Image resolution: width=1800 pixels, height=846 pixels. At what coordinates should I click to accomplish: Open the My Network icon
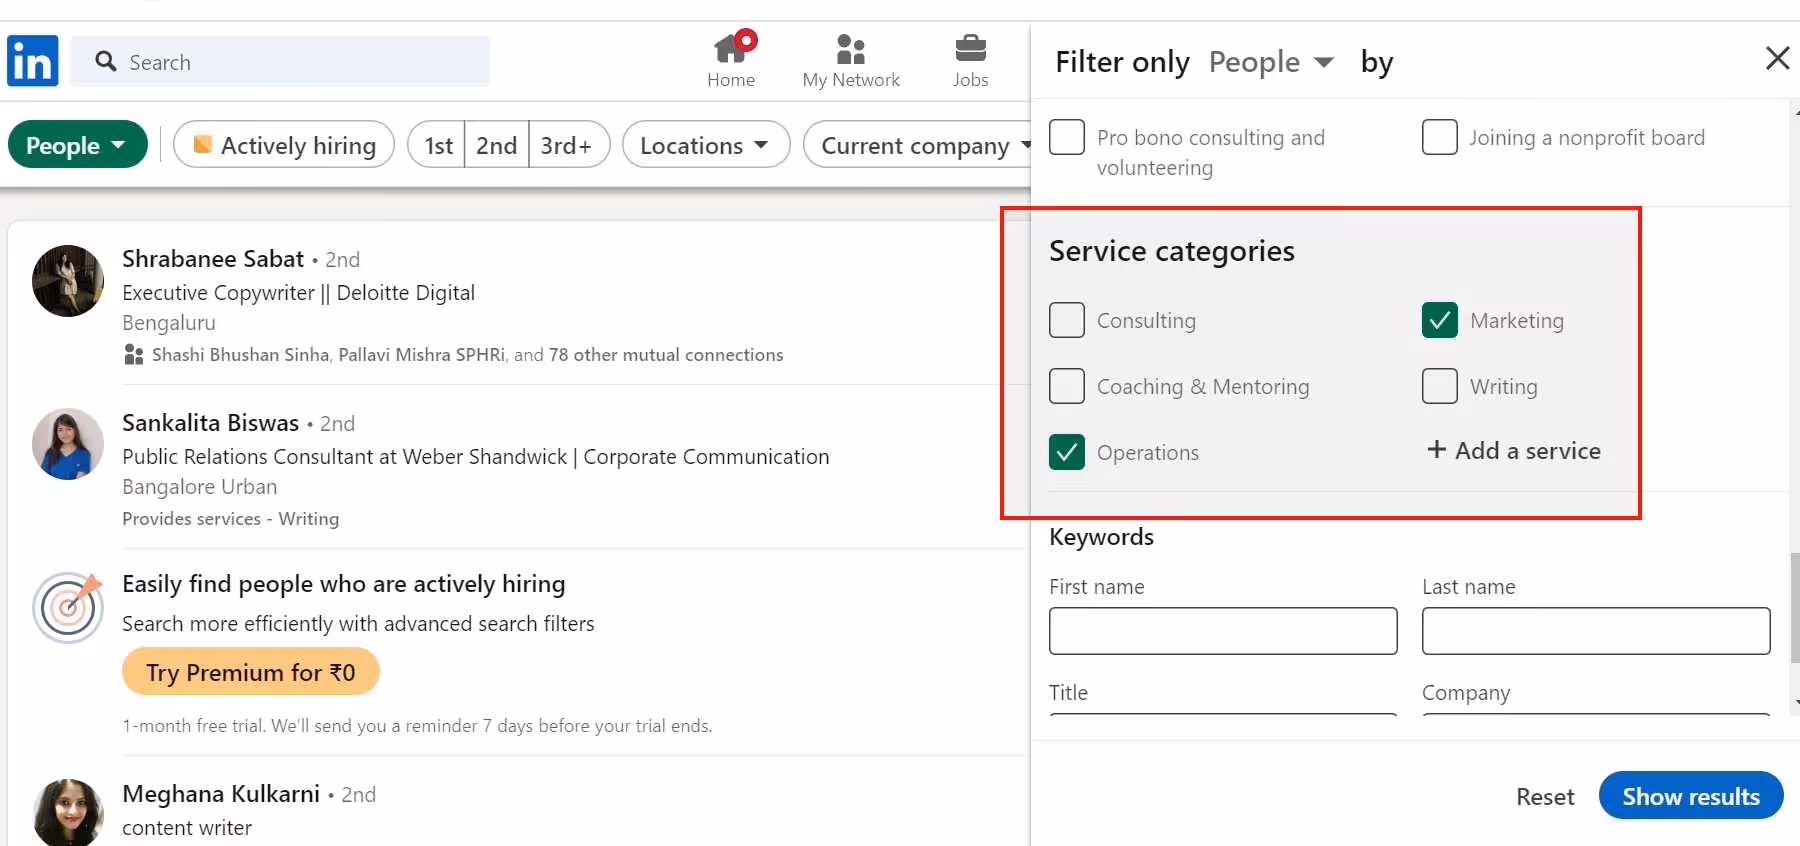pyautogui.click(x=850, y=48)
